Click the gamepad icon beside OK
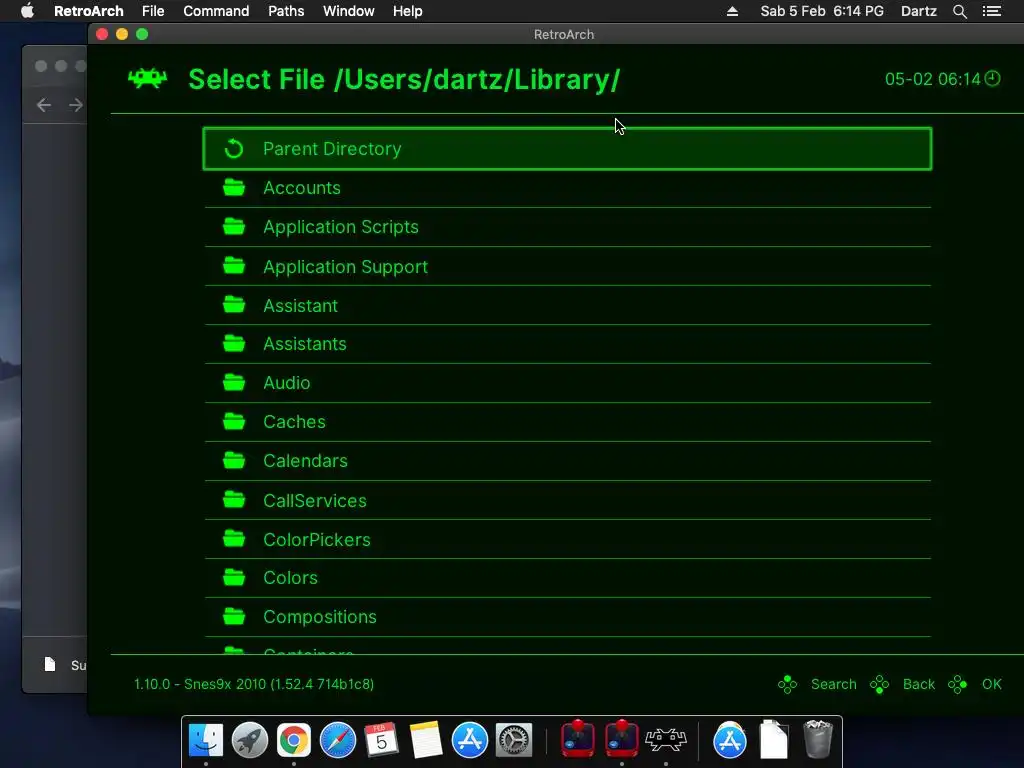Screen dimensions: 1024x768 [957, 684]
